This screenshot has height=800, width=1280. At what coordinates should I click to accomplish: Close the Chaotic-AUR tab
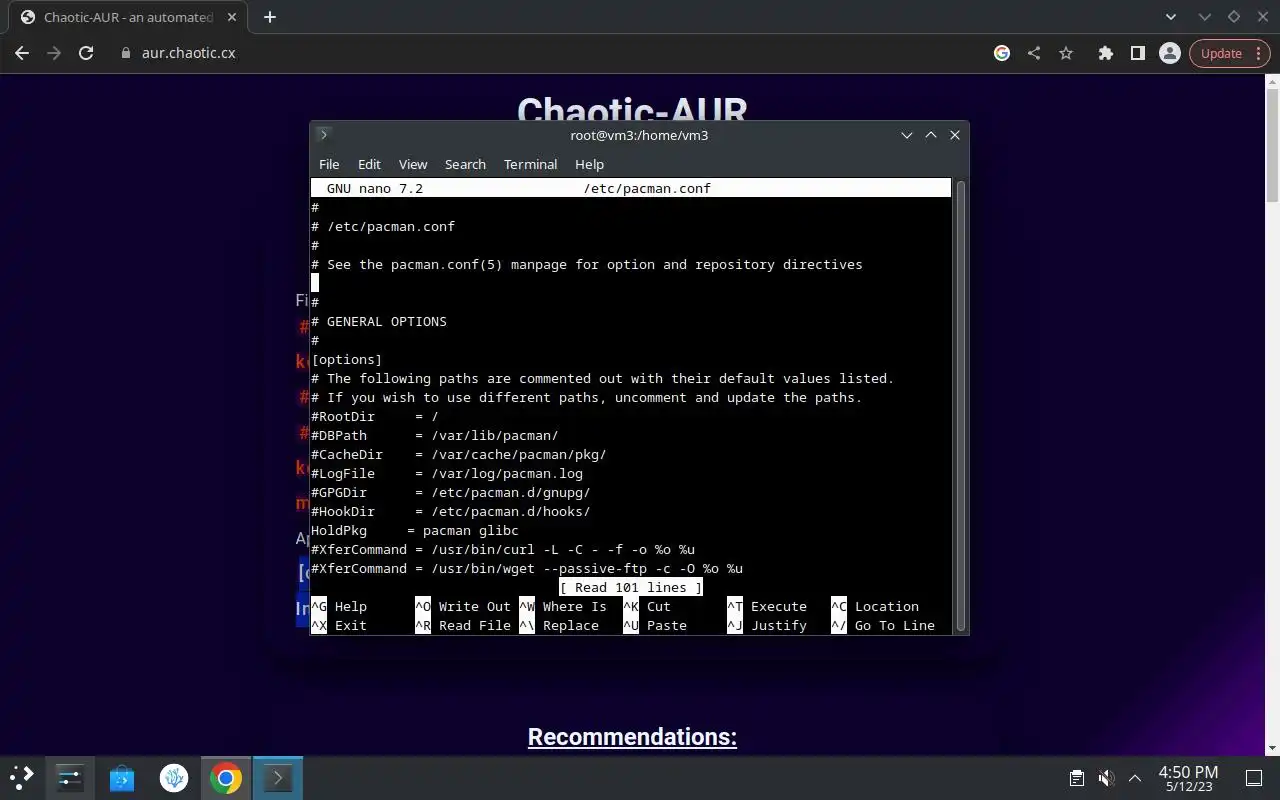pos(233,17)
